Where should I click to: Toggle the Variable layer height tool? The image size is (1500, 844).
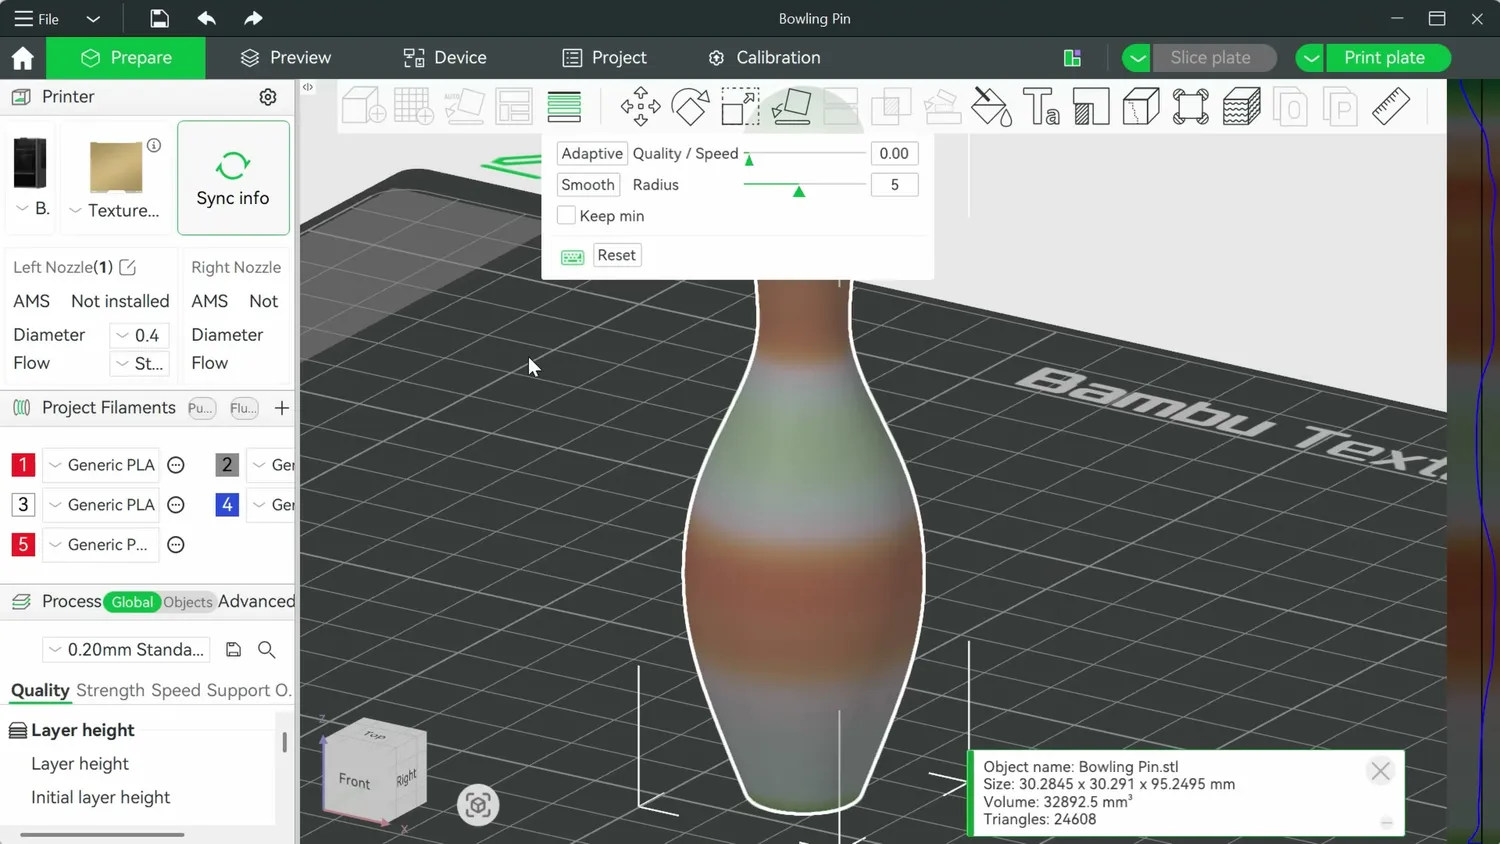tap(564, 106)
